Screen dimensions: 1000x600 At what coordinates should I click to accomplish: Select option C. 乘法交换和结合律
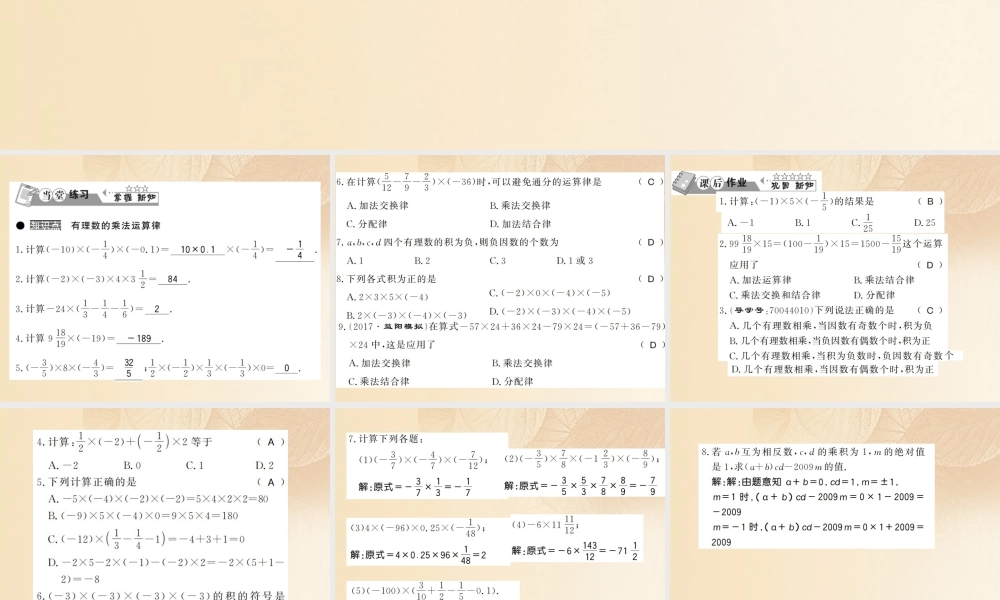(x=775, y=295)
